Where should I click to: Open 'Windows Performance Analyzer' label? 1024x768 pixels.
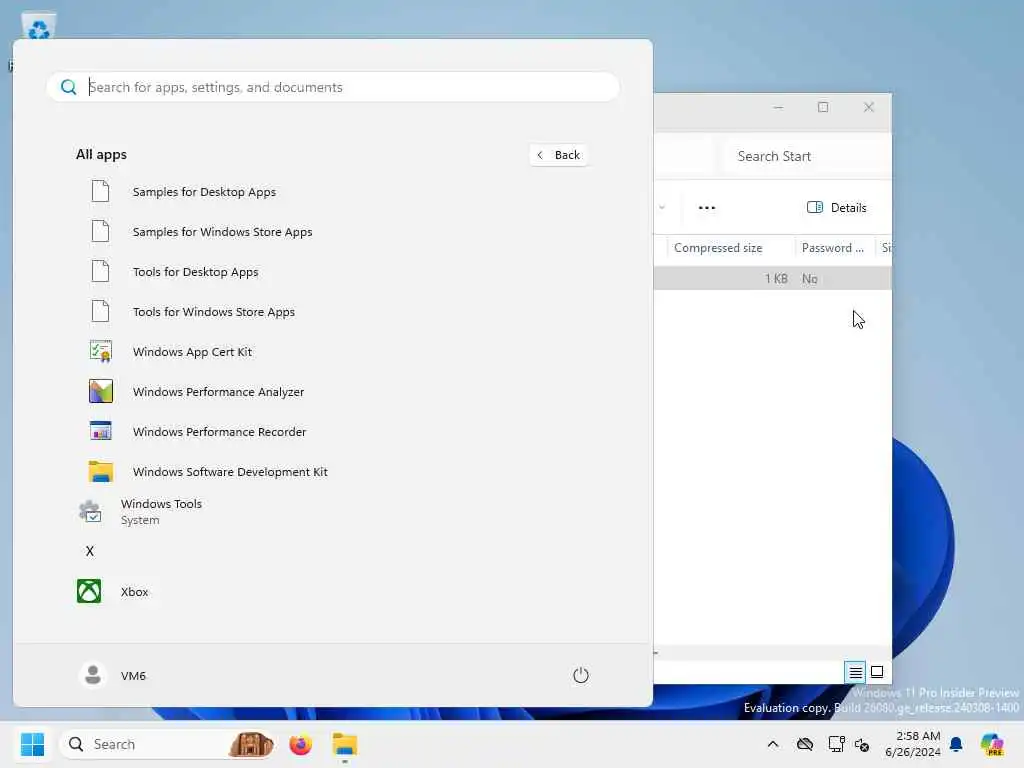218,392
